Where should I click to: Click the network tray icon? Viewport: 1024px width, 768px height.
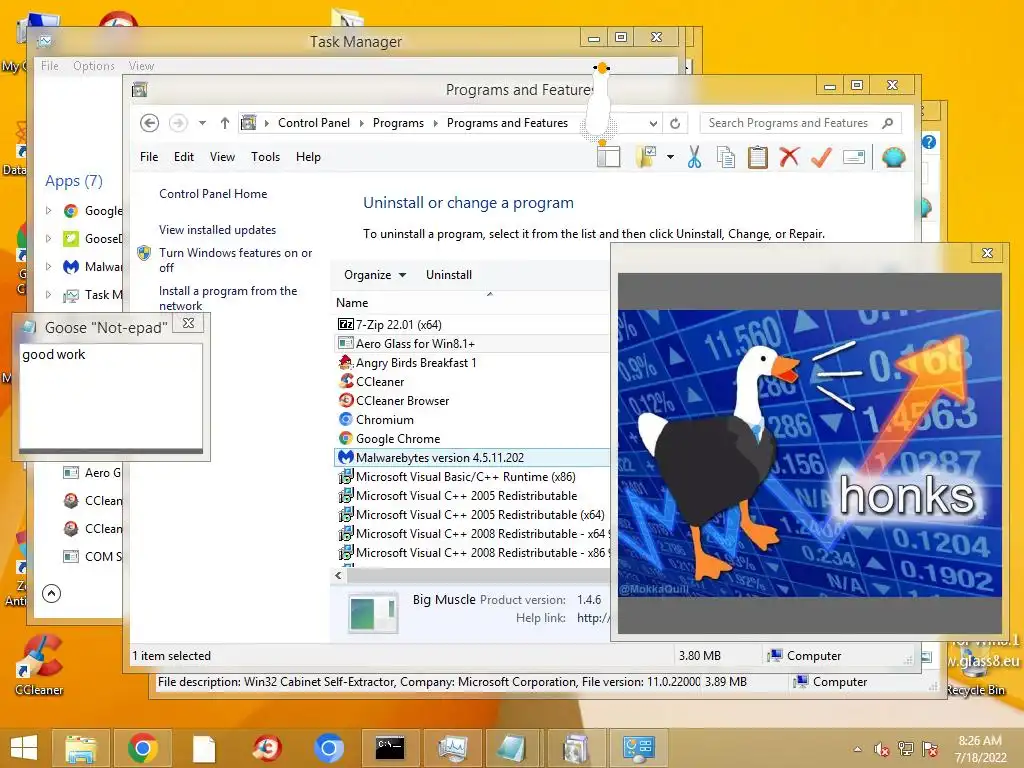click(906, 749)
